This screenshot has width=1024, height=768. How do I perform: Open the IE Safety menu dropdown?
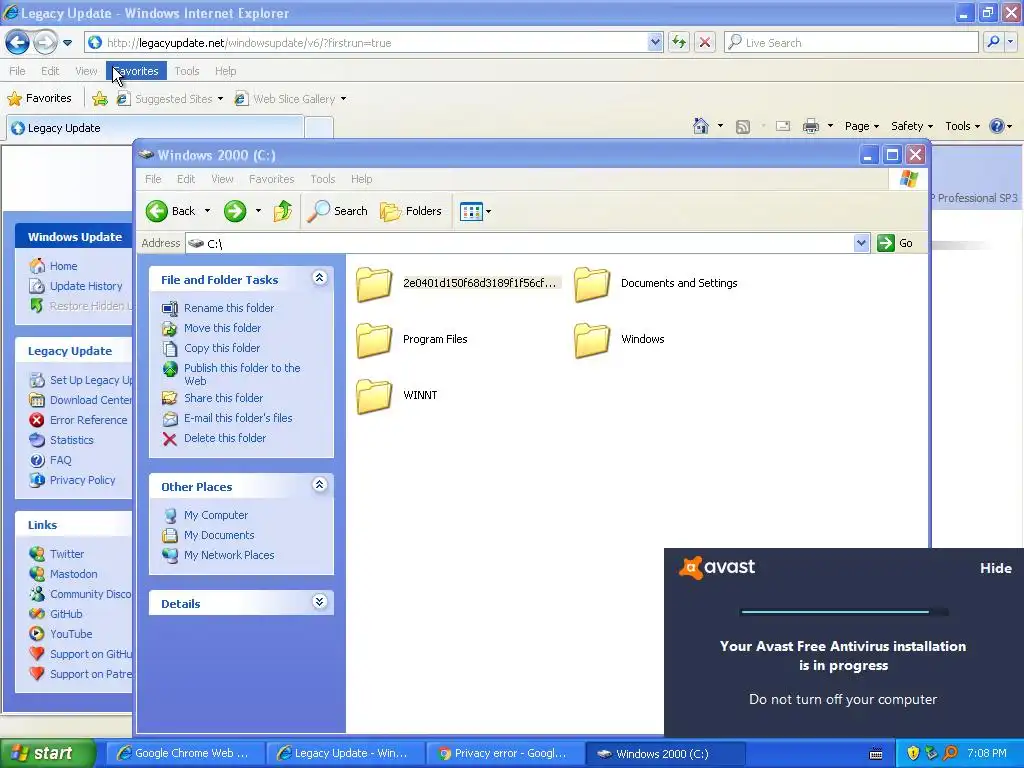pyautogui.click(x=912, y=126)
